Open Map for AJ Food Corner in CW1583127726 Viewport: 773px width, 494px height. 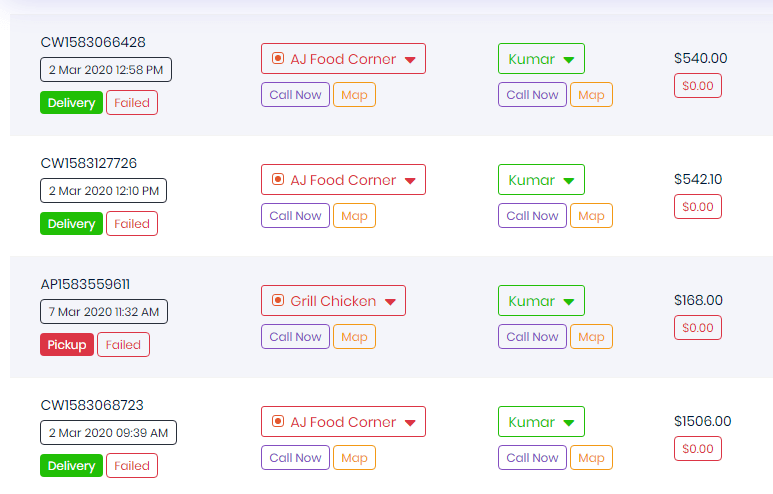coord(354,216)
